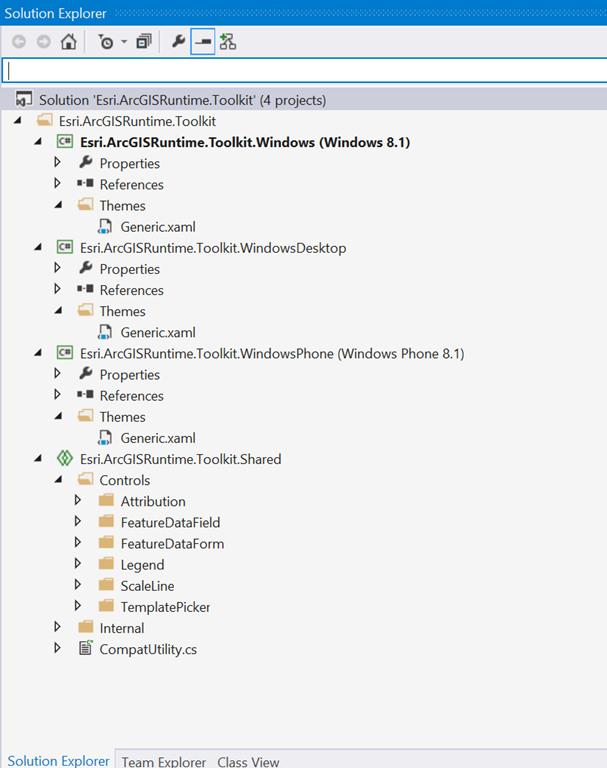Collapse the Controls folder
Image resolution: width=607 pixels, height=768 pixels.
[x=59, y=480]
